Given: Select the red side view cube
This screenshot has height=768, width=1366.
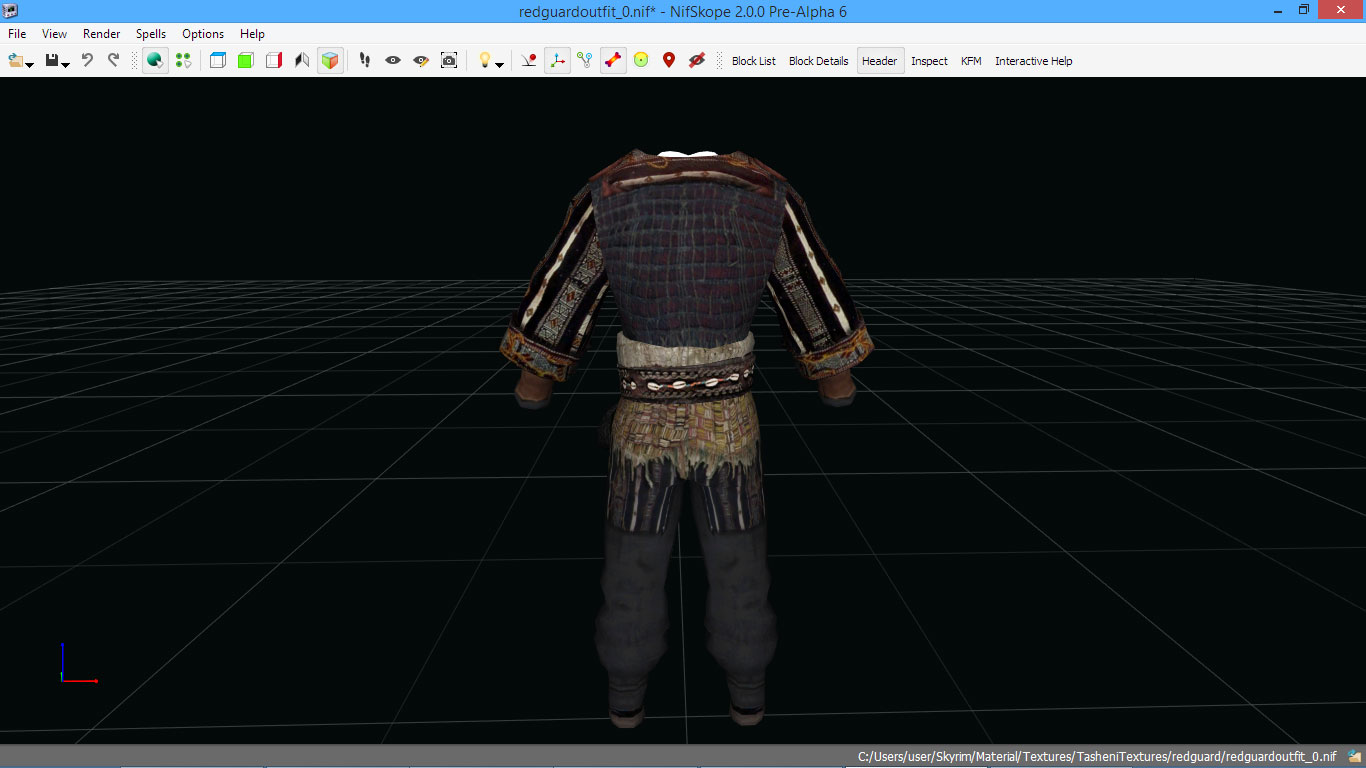Looking at the screenshot, I should pyautogui.click(x=273, y=61).
